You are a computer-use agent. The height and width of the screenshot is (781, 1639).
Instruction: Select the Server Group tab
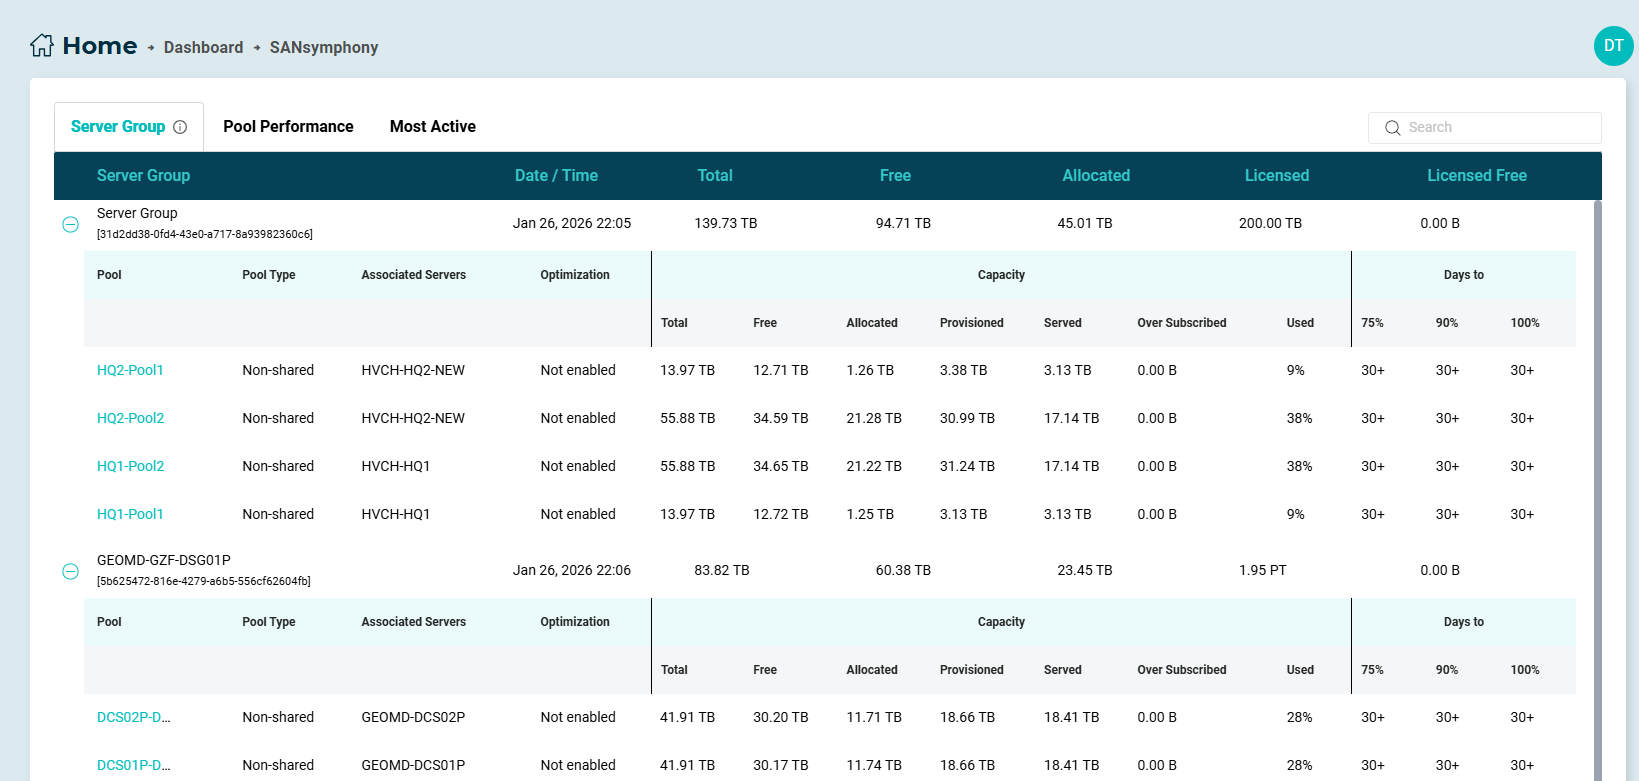[118, 127]
